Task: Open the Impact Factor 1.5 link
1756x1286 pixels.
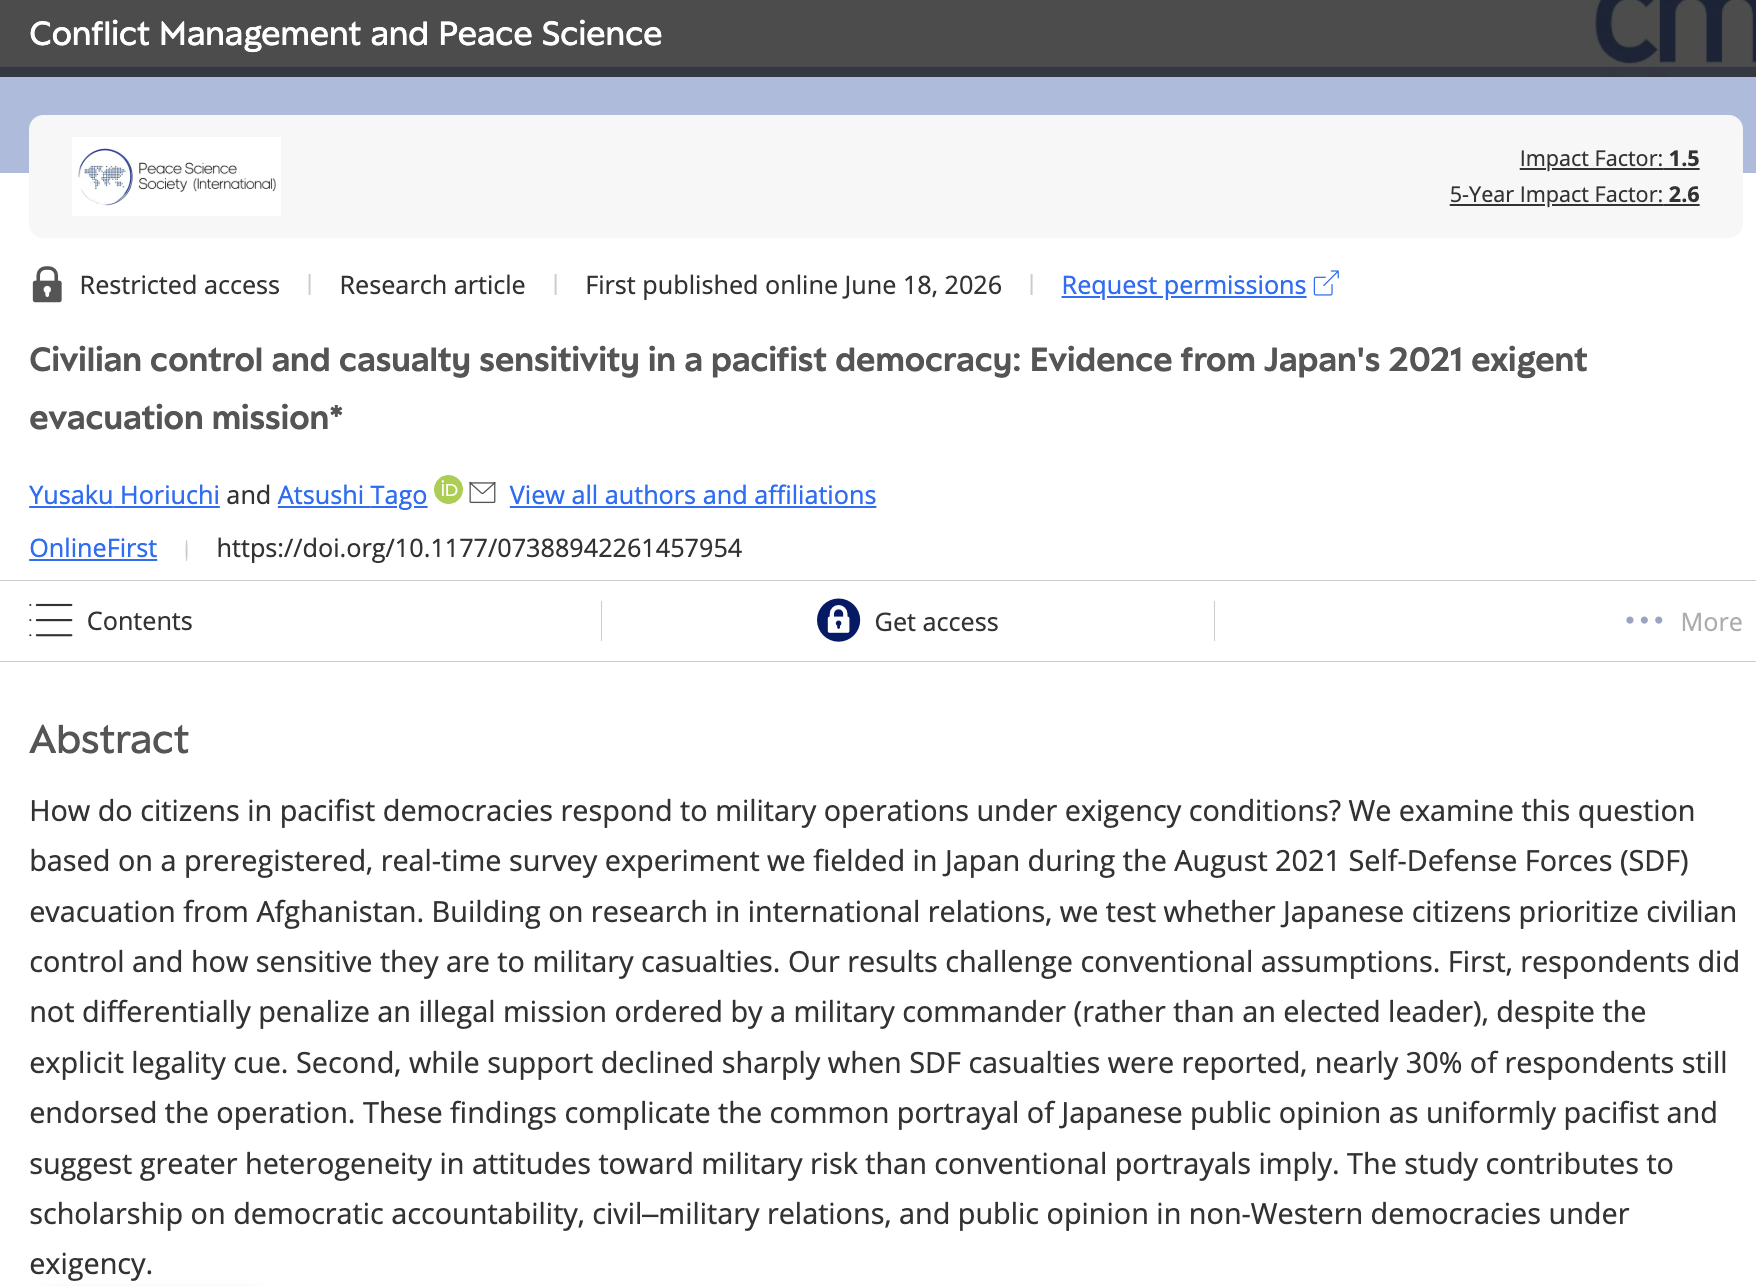Action: tap(1609, 158)
